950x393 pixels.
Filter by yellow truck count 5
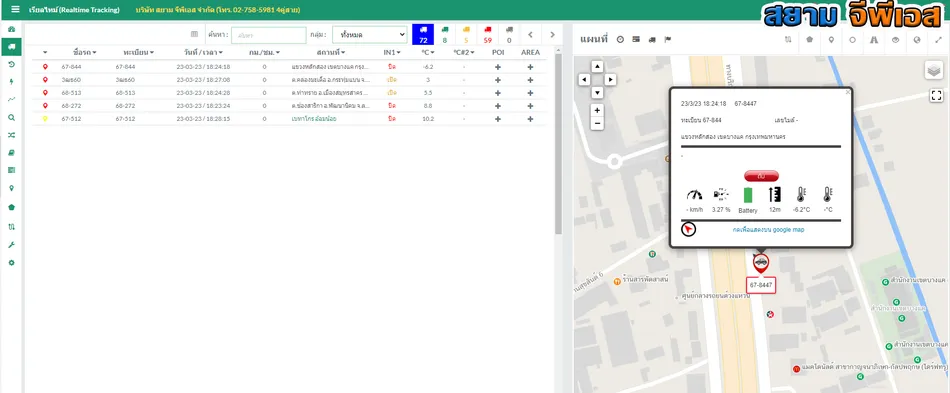[x=466, y=35]
